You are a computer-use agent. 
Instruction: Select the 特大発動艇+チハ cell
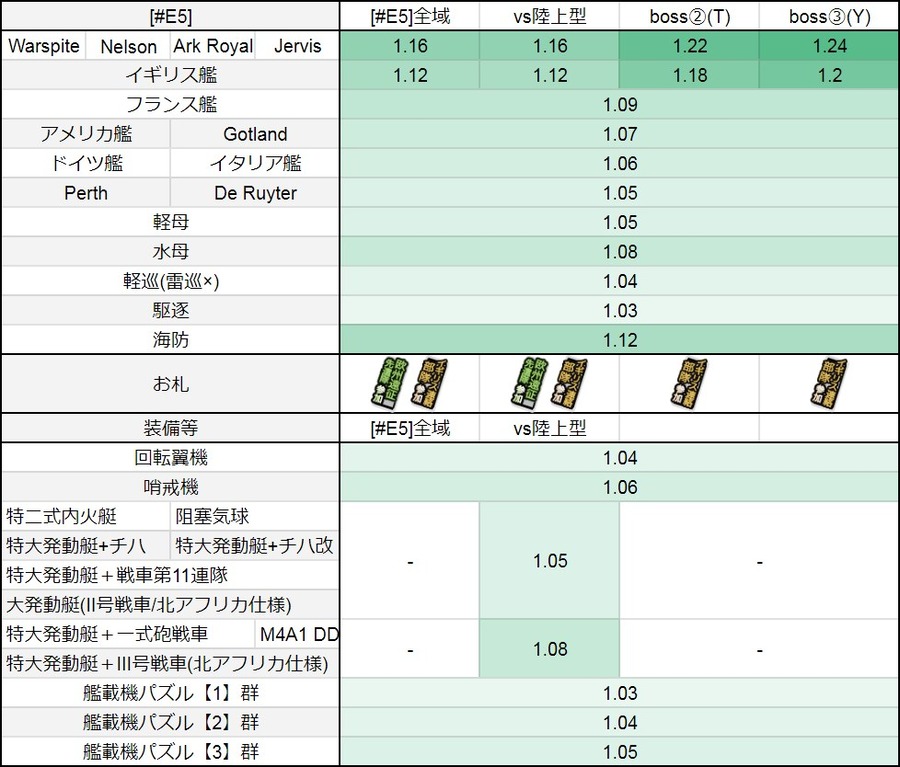tap(86, 546)
